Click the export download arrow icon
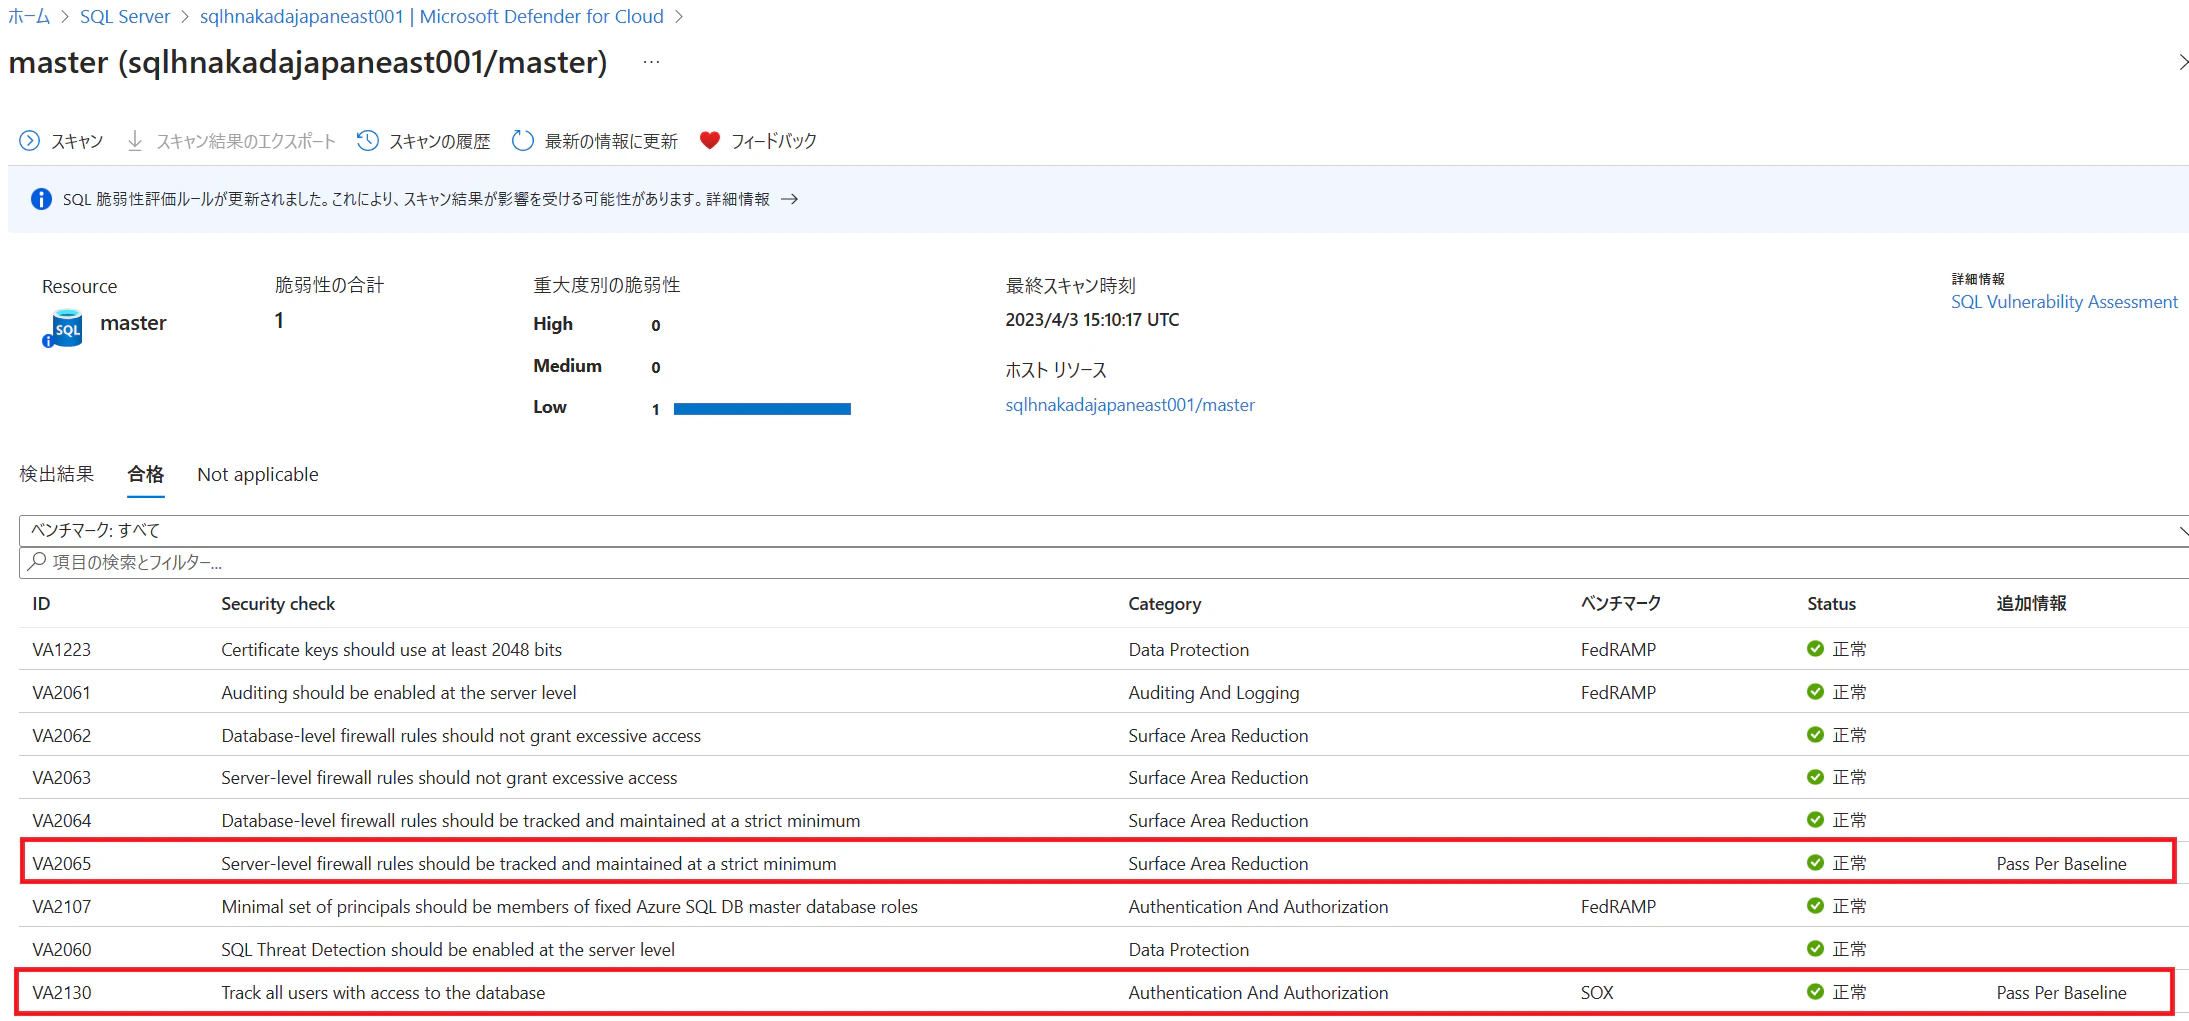2189x1021 pixels. pos(135,141)
